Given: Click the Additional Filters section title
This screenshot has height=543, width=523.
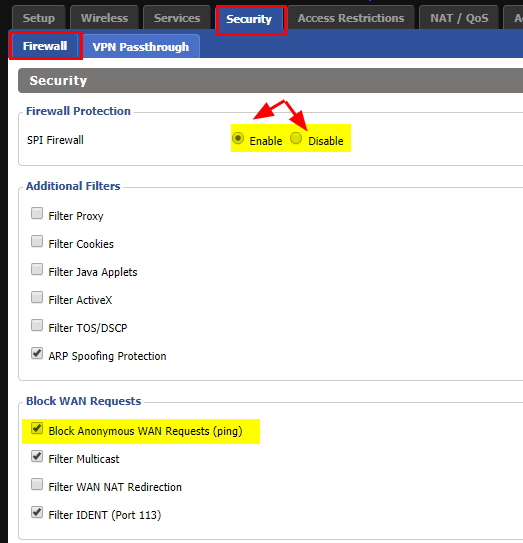Looking at the screenshot, I should tap(73, 186).
